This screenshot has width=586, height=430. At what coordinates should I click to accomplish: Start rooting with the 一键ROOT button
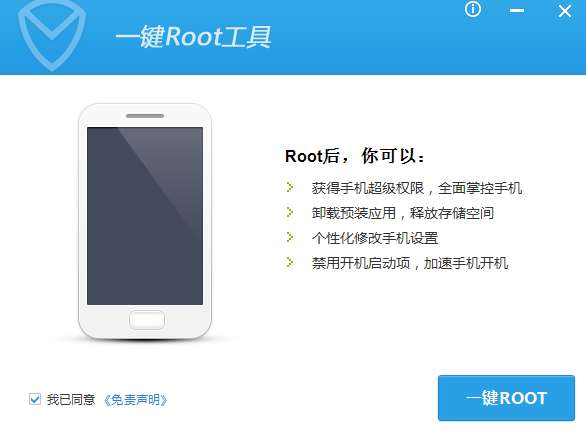(506, 398)
